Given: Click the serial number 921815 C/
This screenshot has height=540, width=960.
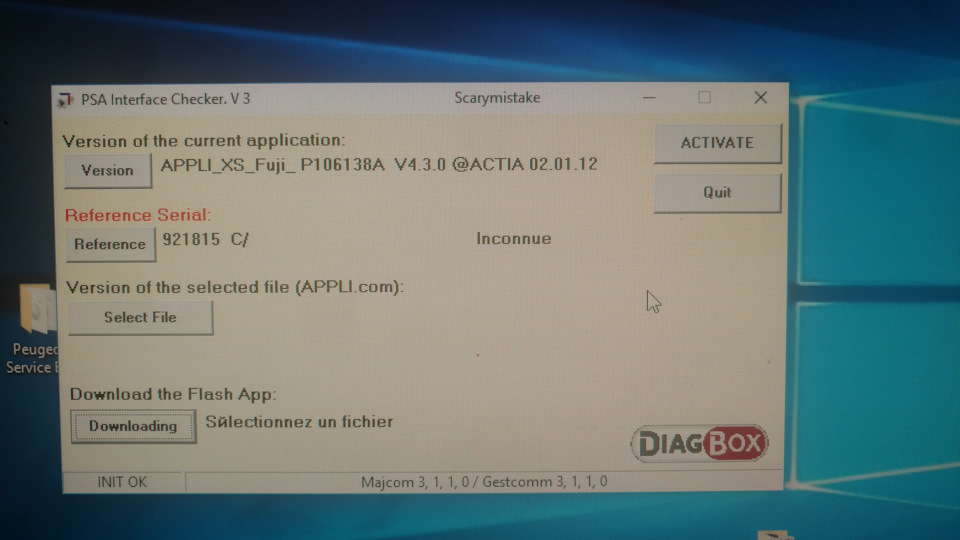Looking at the screenshot, I should click(206, 239).
